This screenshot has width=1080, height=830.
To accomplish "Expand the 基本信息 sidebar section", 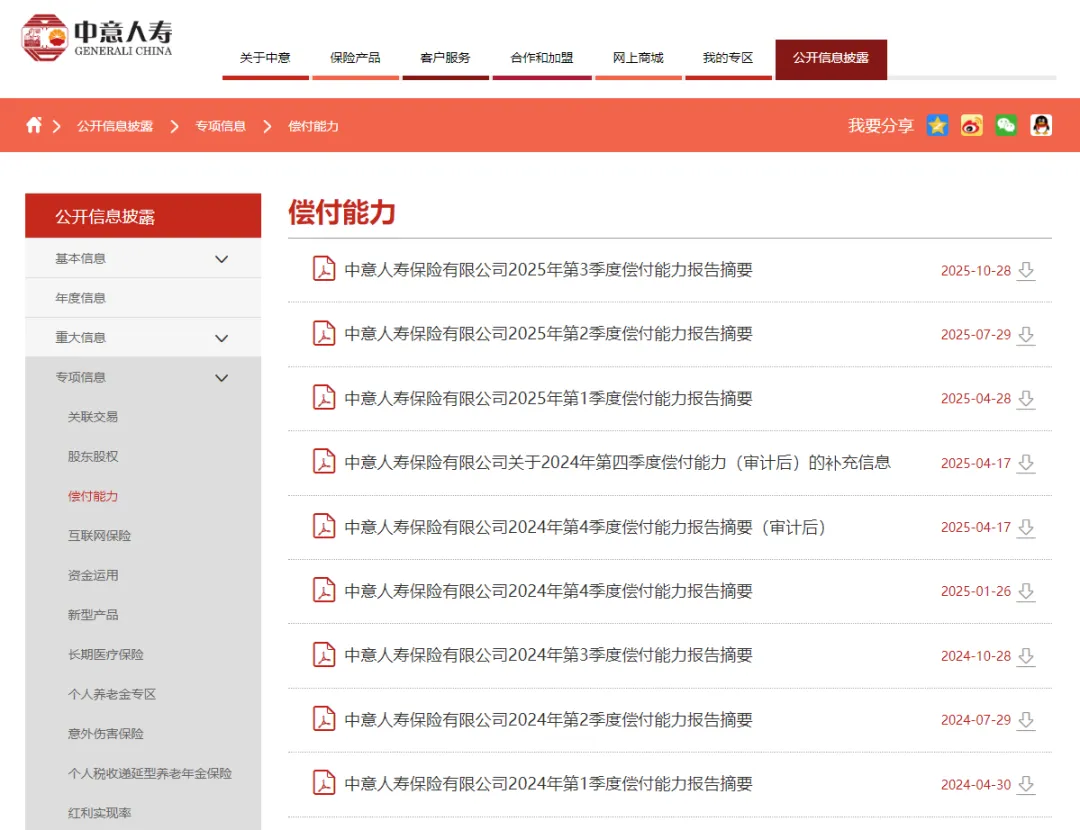I will click(x=222, y=259).
